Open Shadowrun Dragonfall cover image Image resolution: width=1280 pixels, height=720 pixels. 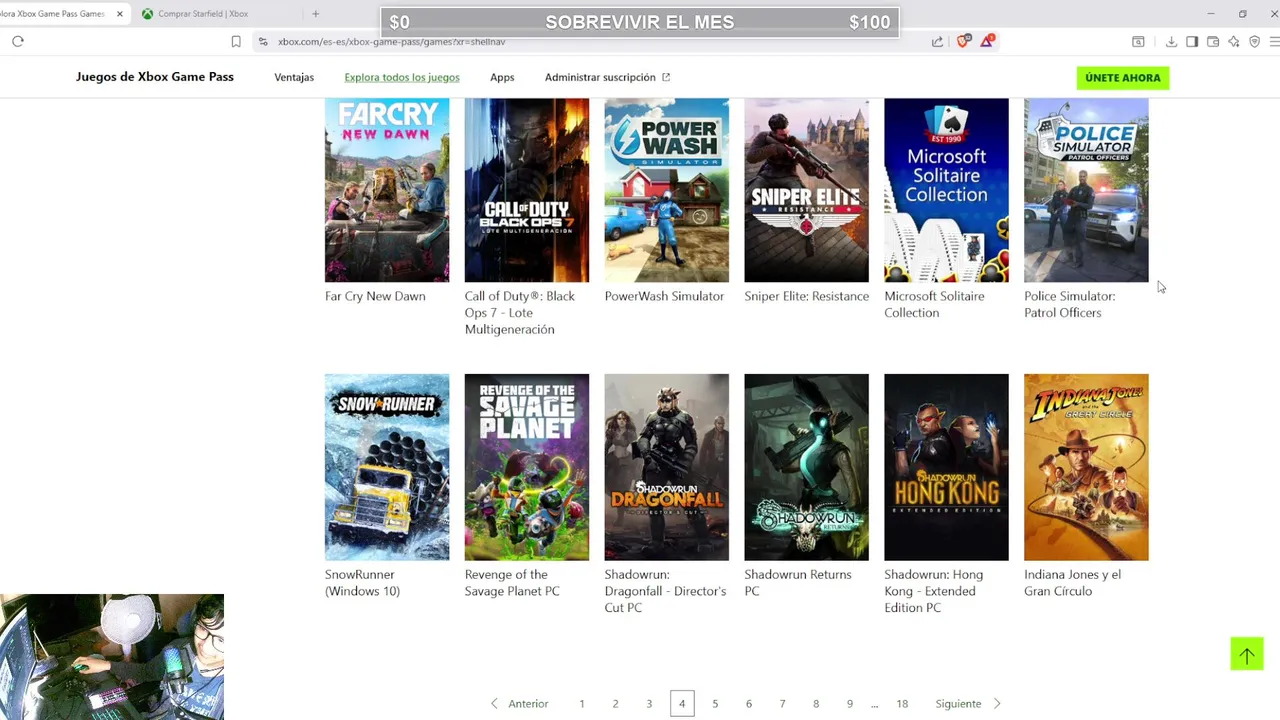click(x=667, y=467)
